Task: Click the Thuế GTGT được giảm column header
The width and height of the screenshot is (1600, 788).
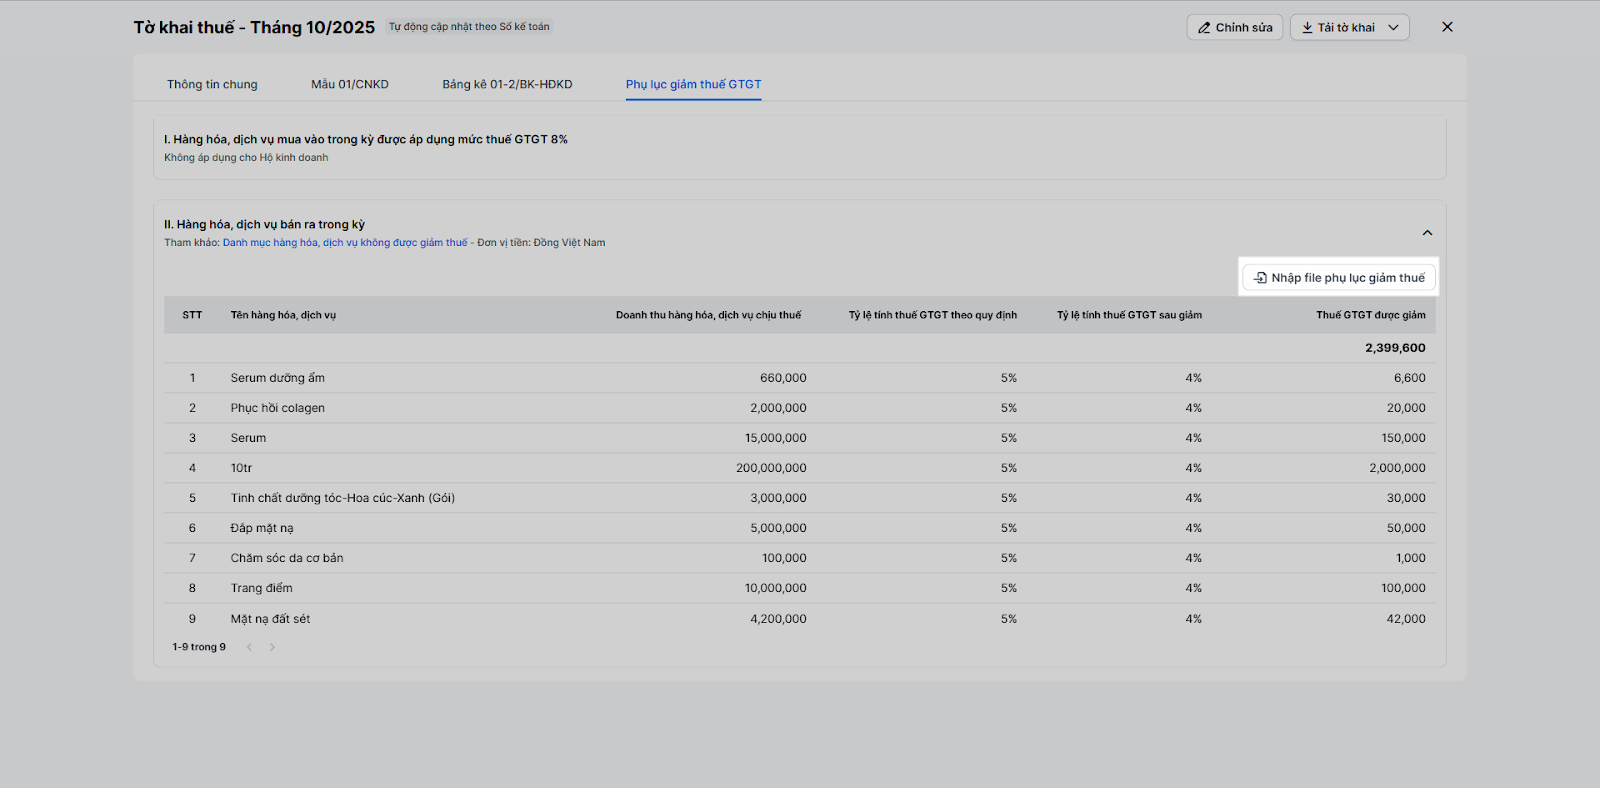Action: 1370,315
